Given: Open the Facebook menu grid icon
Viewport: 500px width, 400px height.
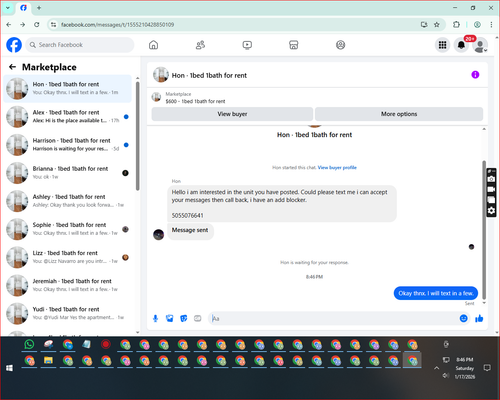Looking at the screenshot, I should point(442,45).
